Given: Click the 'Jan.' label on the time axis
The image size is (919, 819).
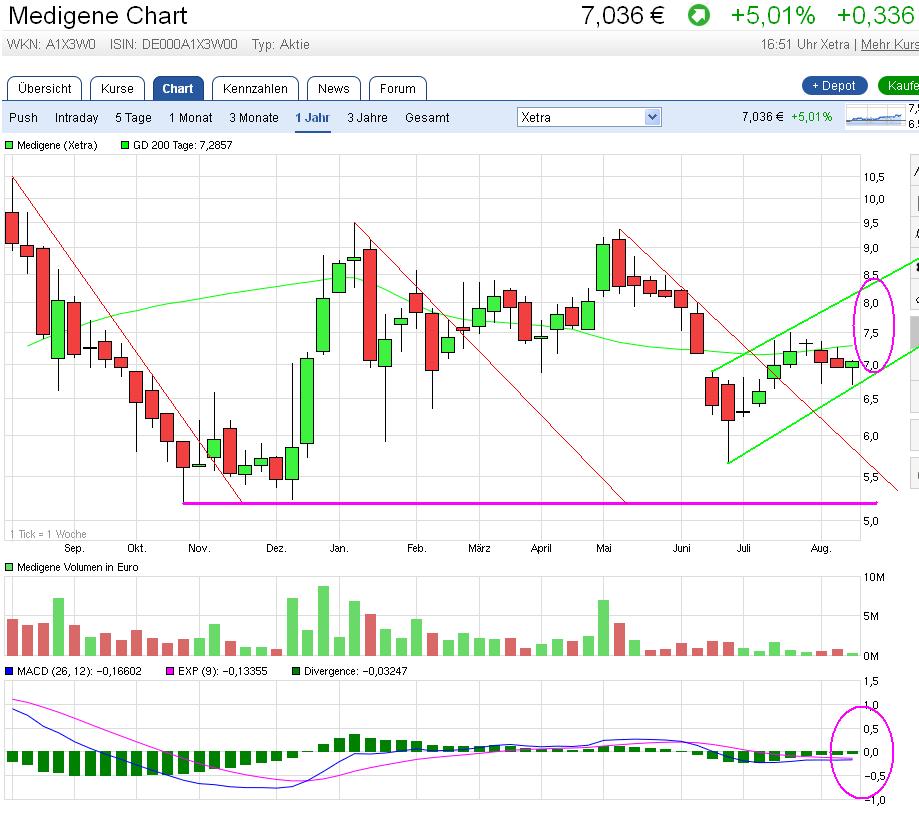Looking at the screenshot, I should pos(339,548).
